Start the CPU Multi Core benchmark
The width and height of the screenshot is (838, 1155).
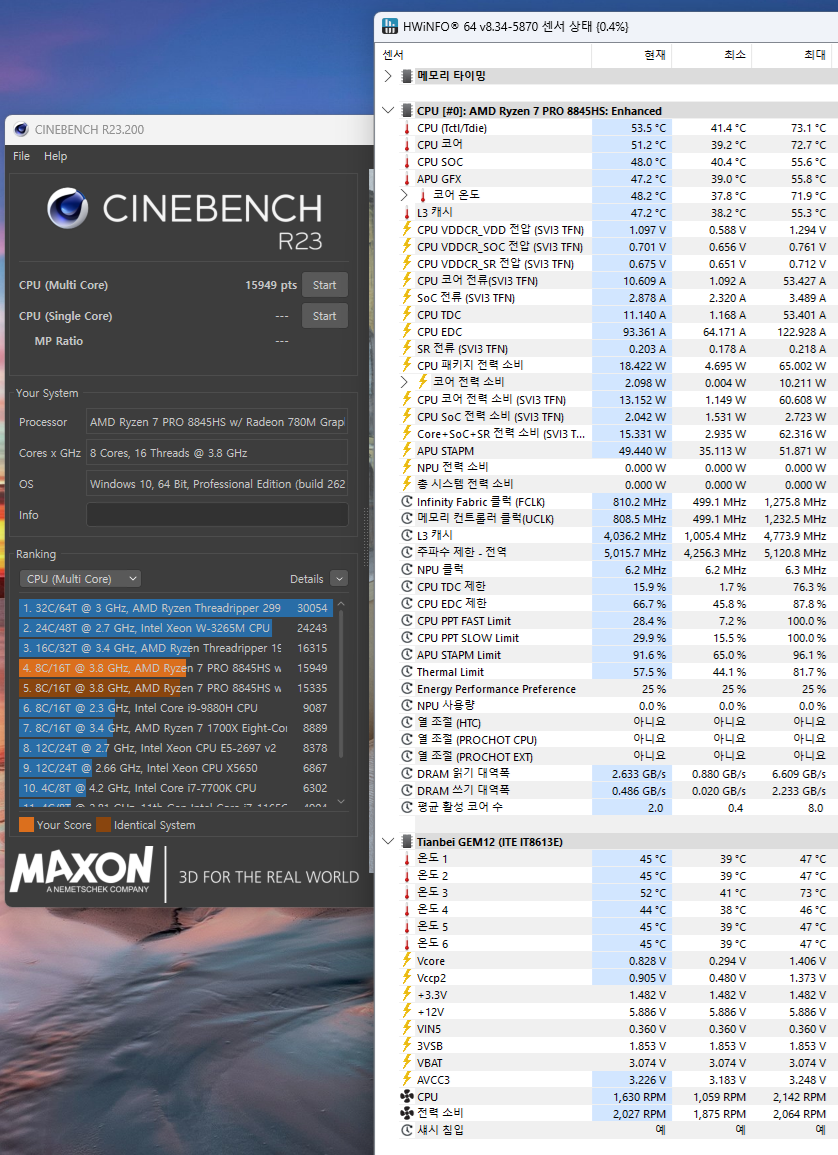(x=324, y=285)
